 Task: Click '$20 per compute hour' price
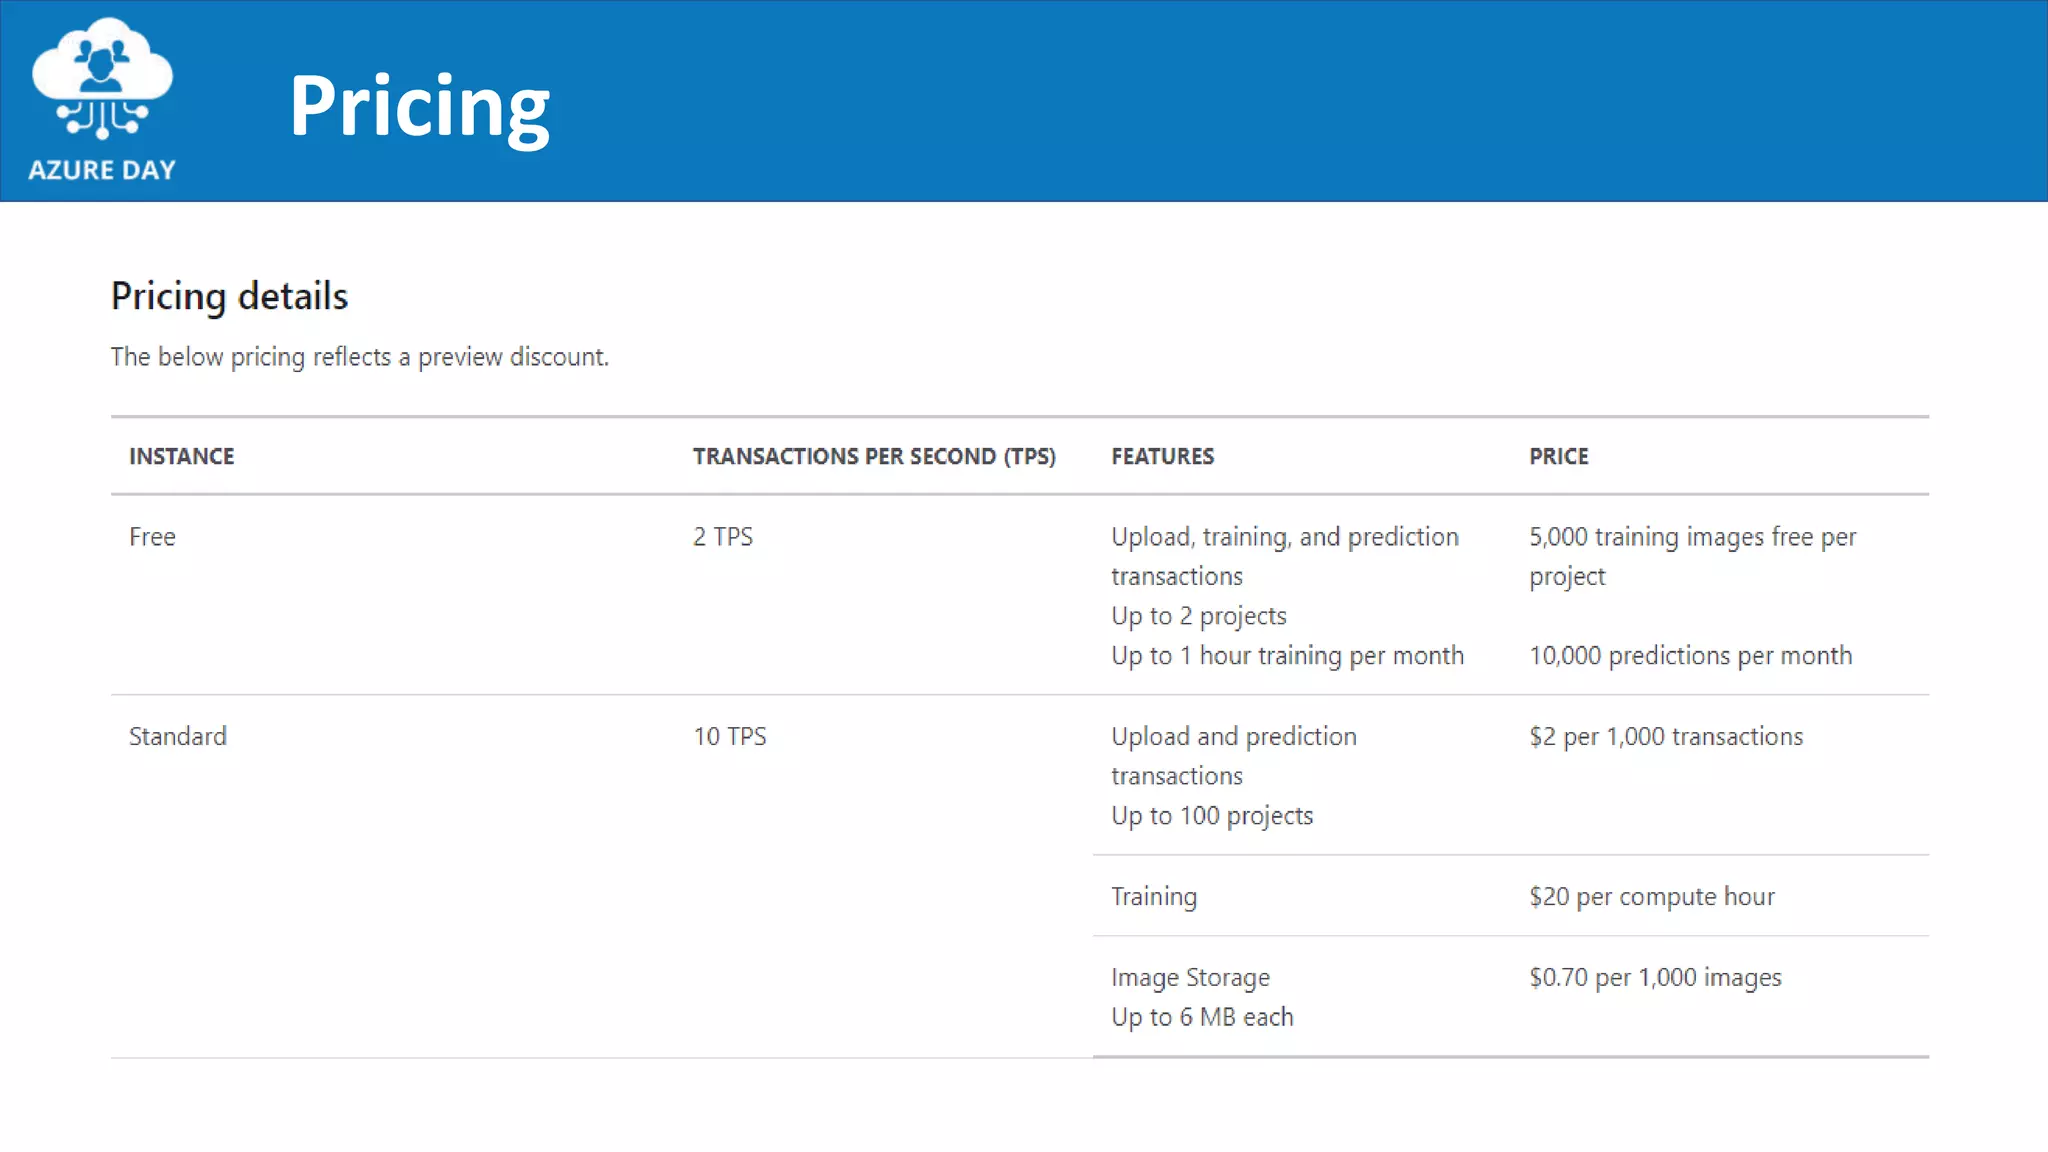(x=1652, y=897)
